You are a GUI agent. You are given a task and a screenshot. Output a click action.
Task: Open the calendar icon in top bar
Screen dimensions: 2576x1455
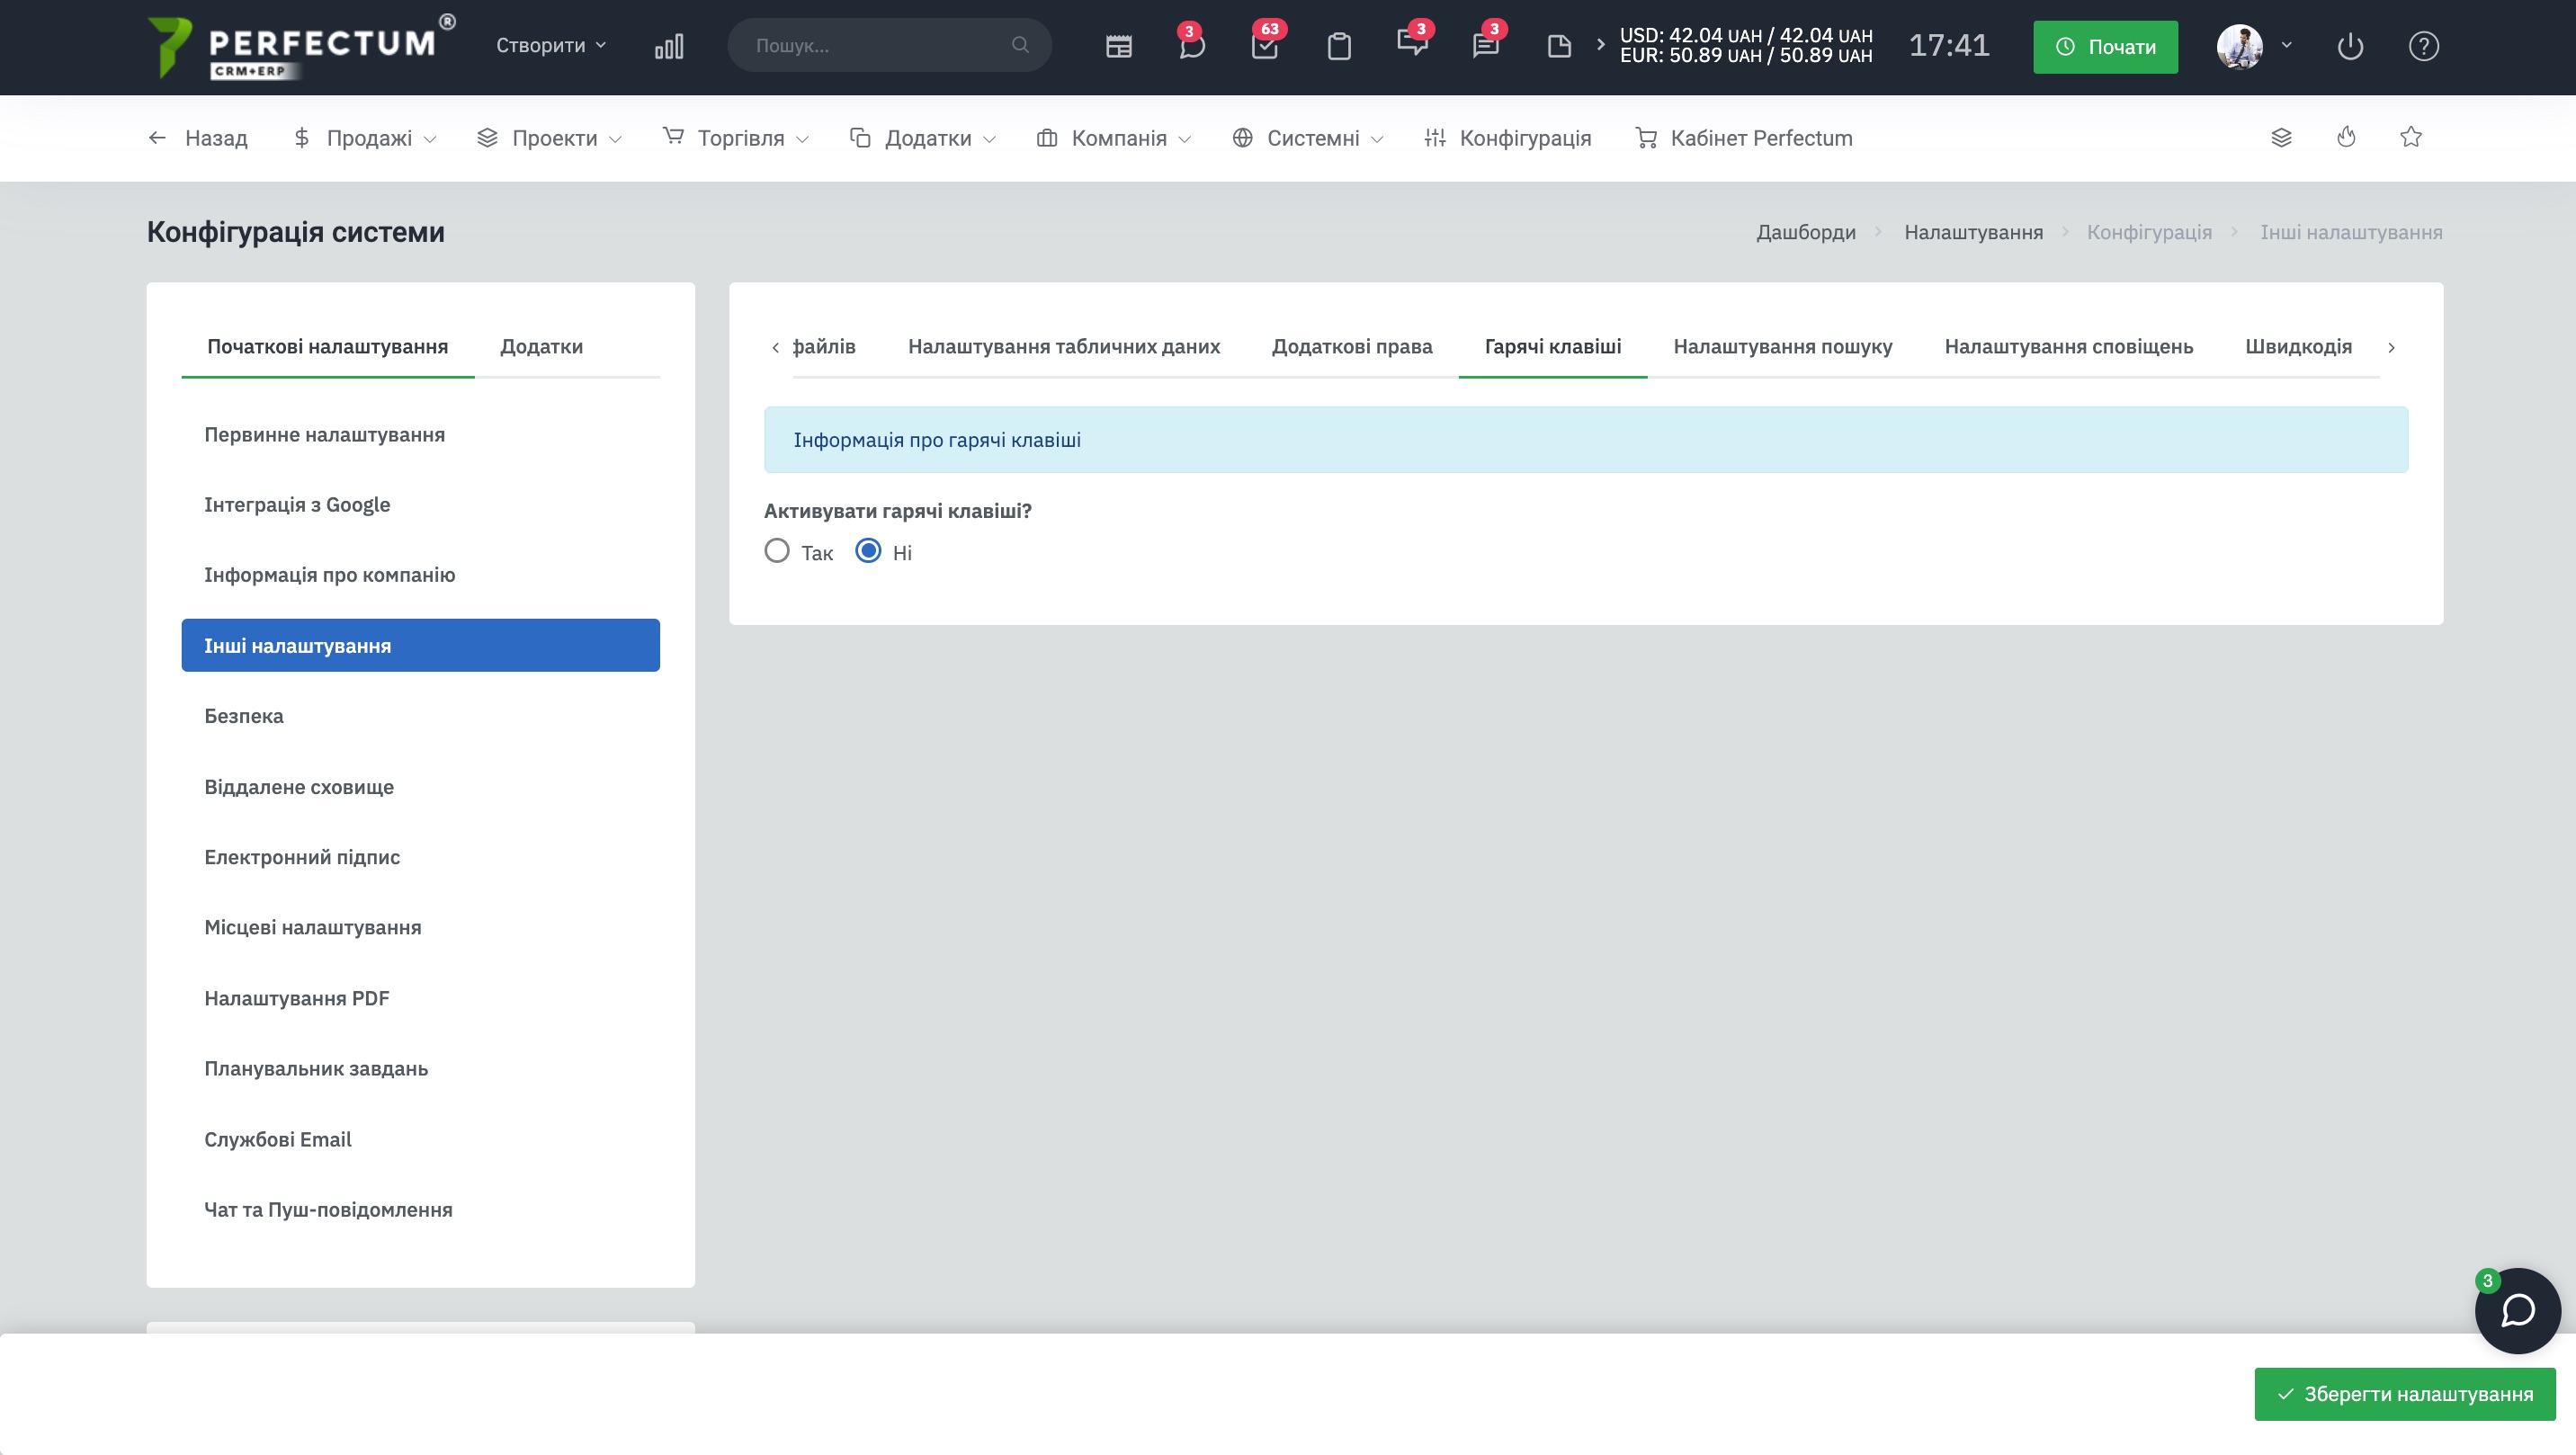tap(1118, 46)
